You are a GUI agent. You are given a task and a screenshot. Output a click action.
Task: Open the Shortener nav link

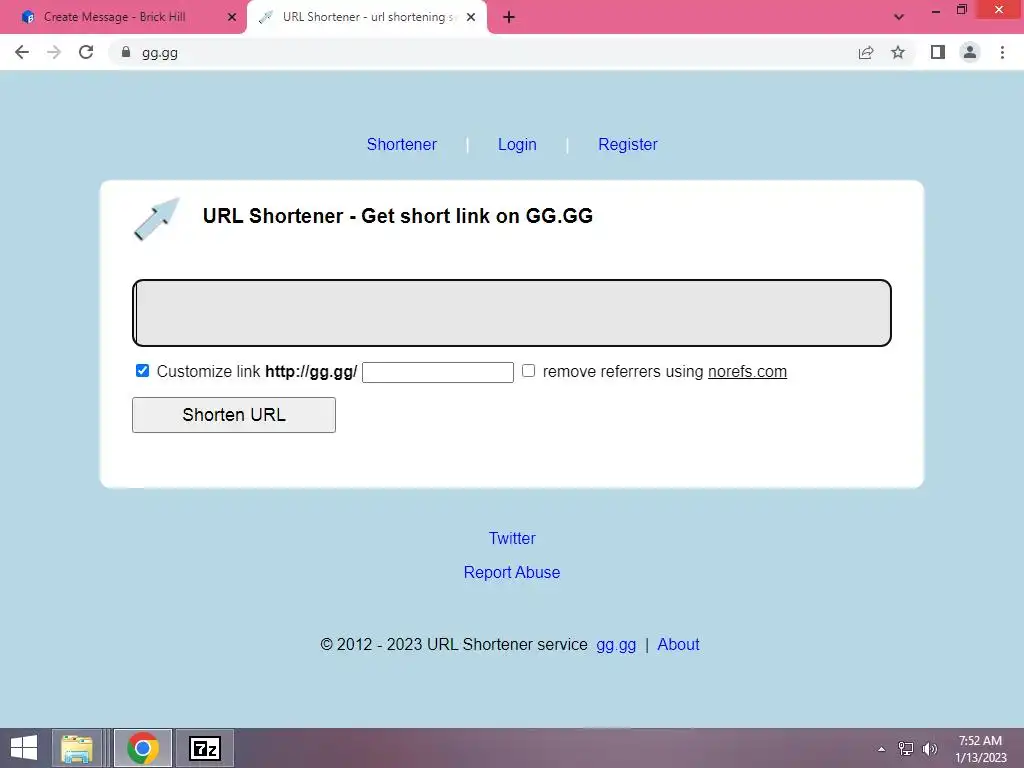point(402,144)
